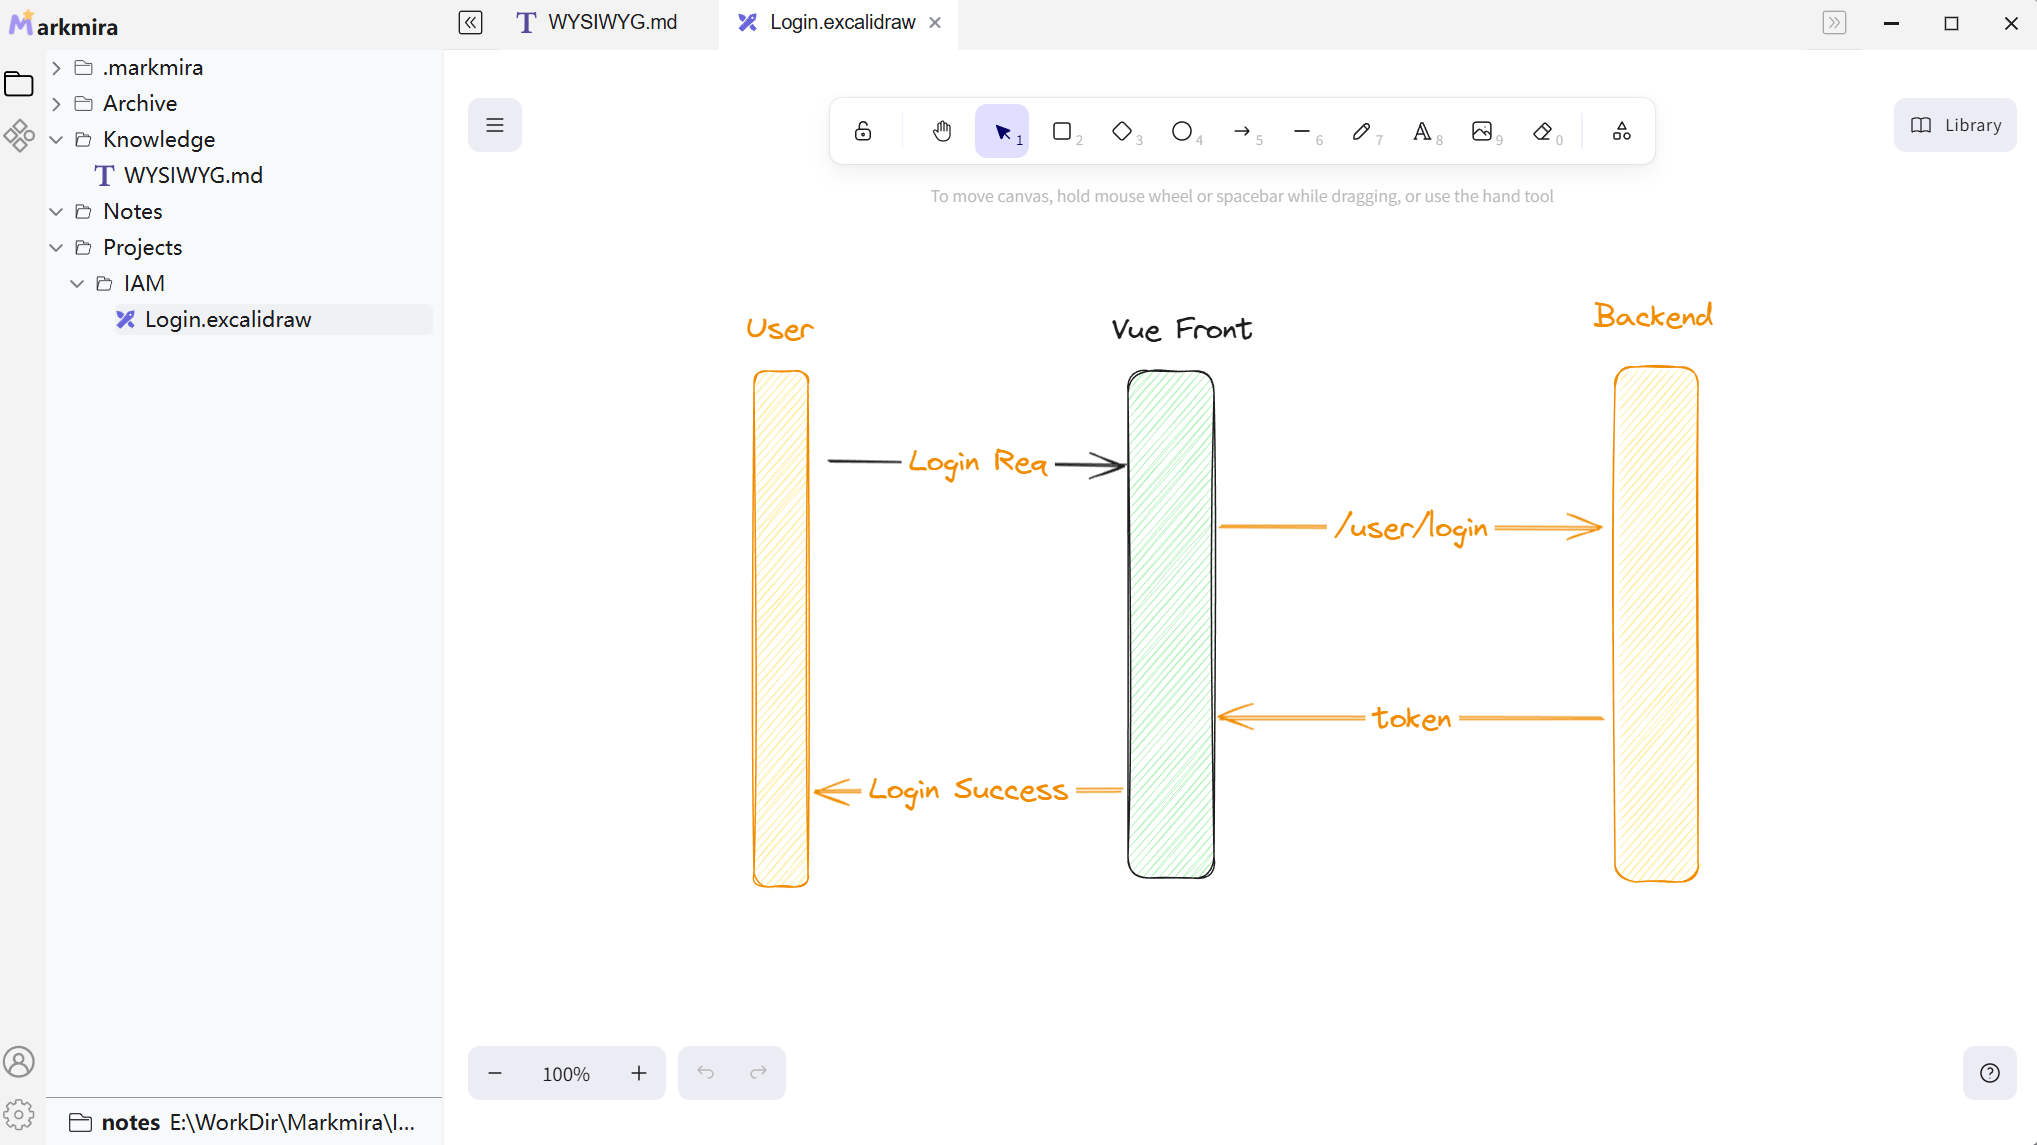Select the Arrow drawing tool
This screenshot has height=1145, width=2037.
pyautogui.click(x=1242, y=131)
